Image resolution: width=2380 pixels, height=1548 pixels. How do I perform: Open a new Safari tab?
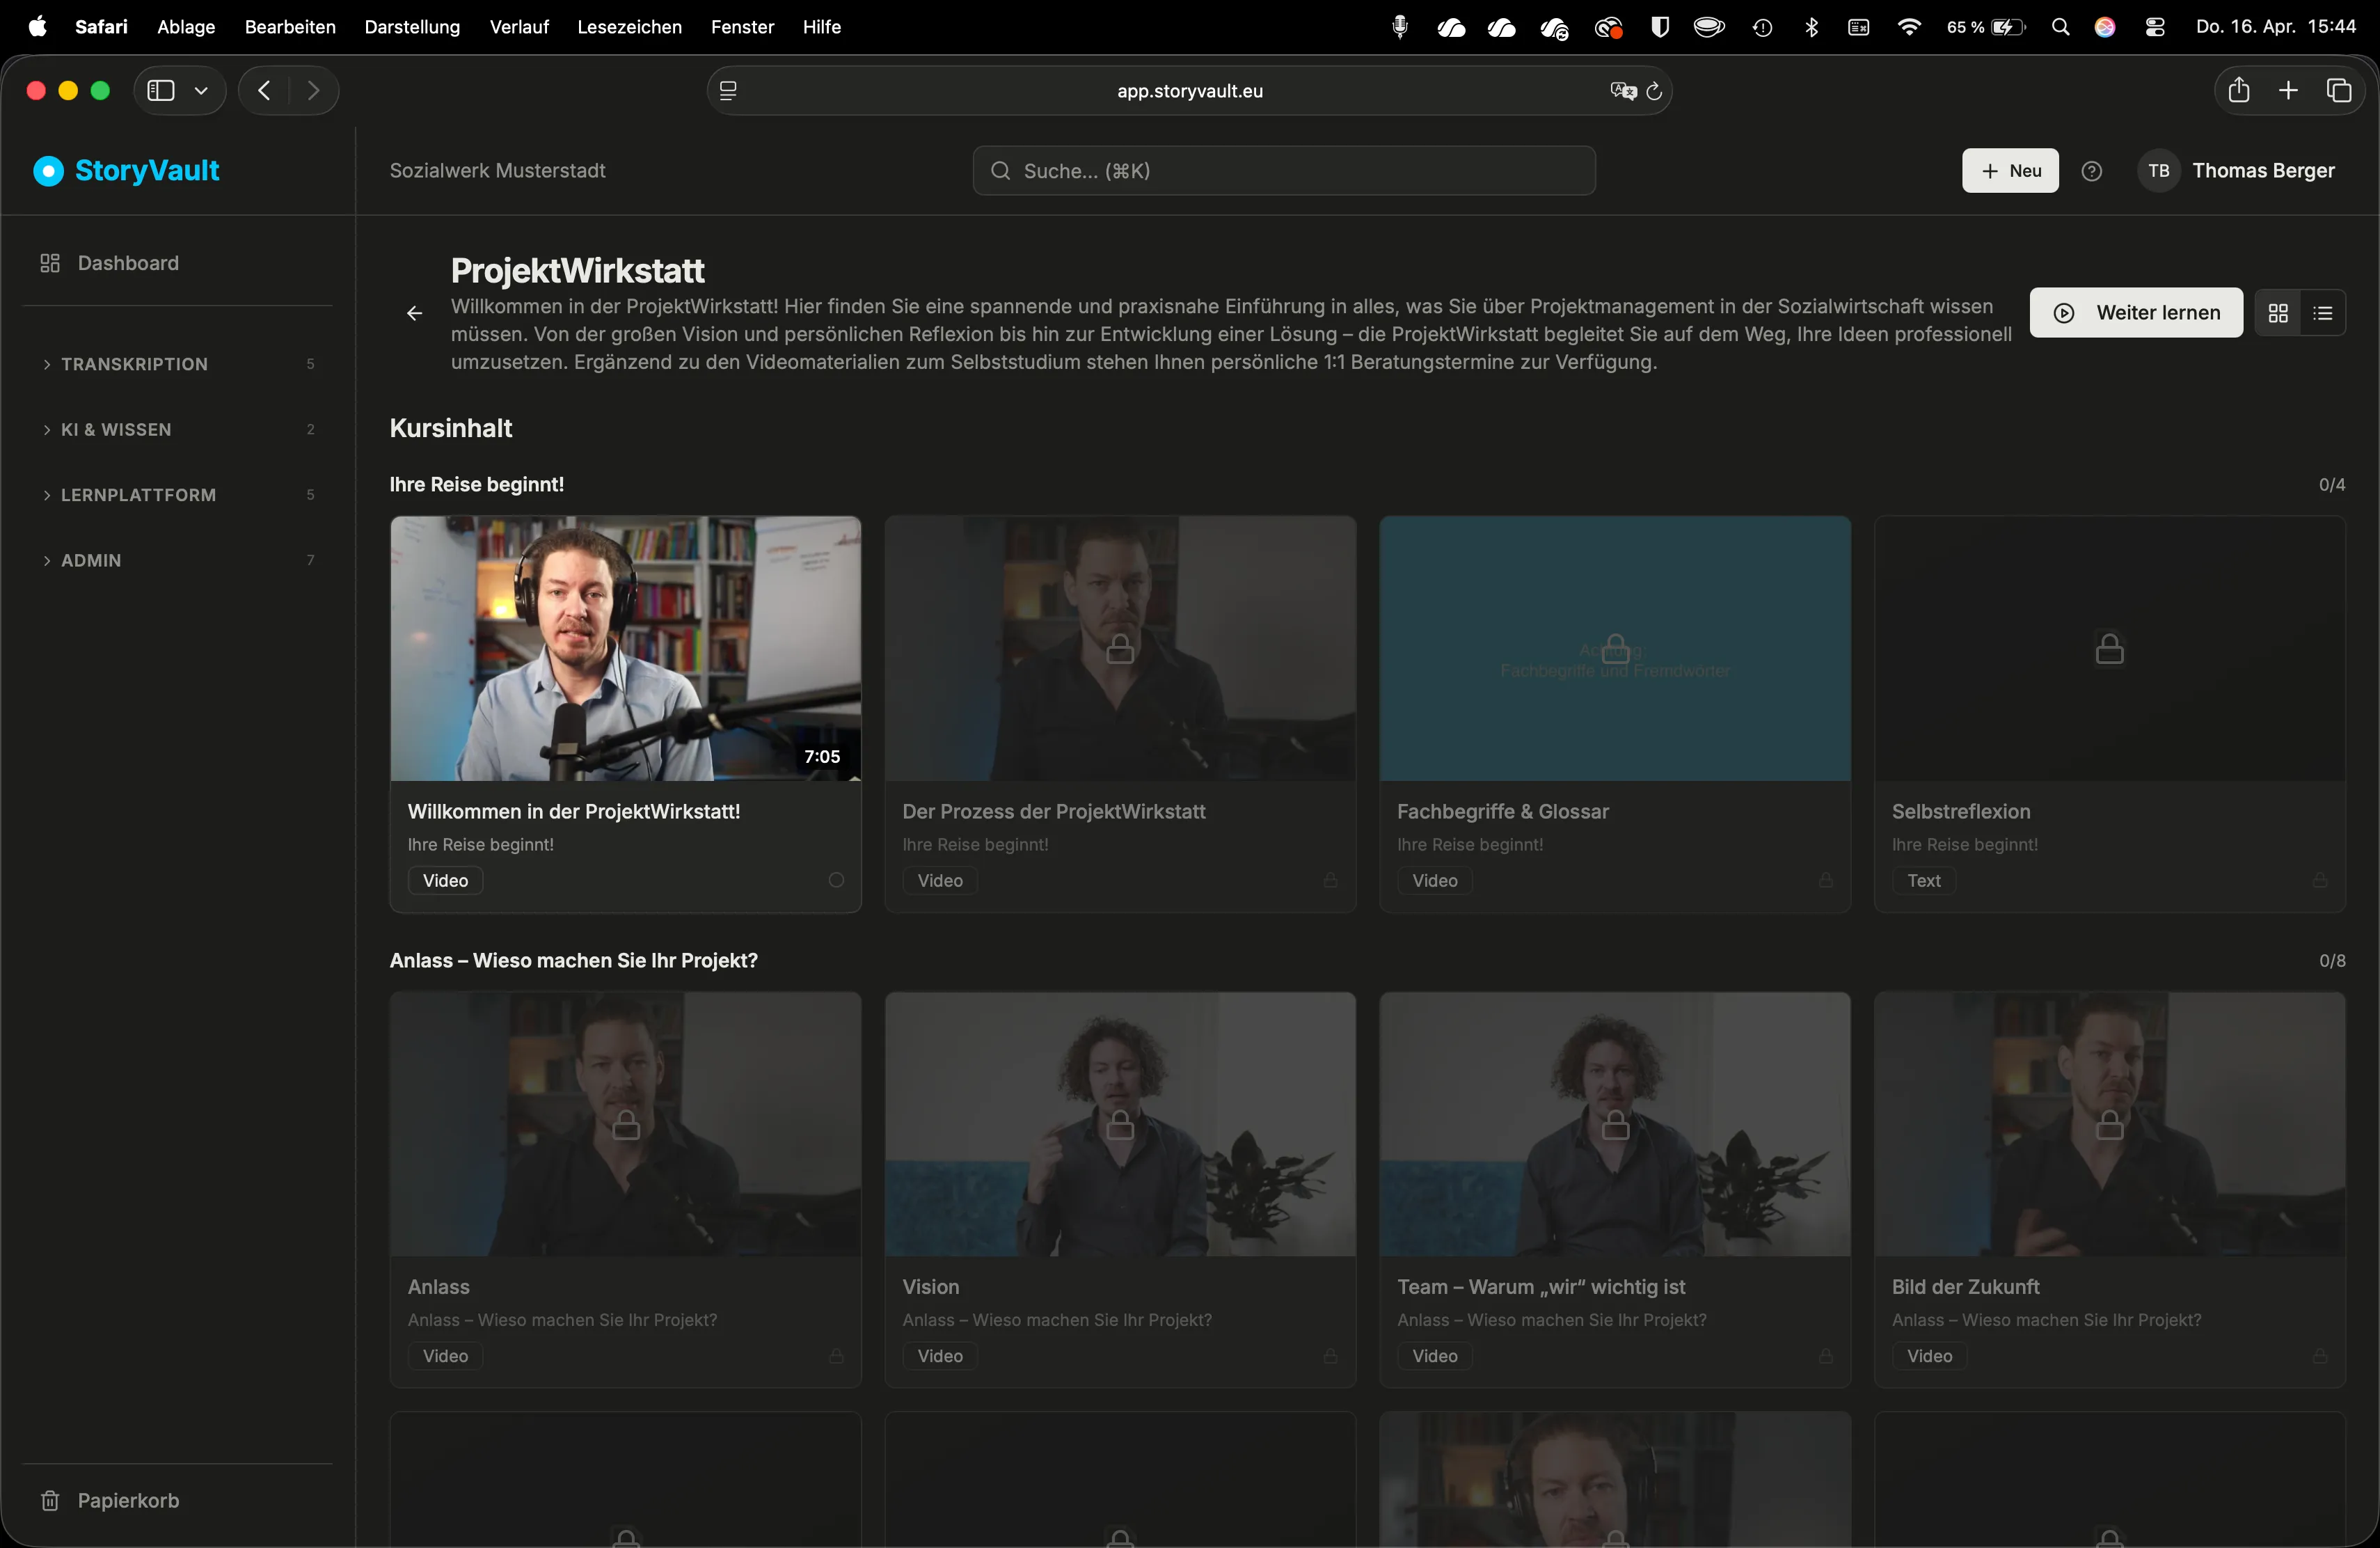click(x=2288, y=91)
